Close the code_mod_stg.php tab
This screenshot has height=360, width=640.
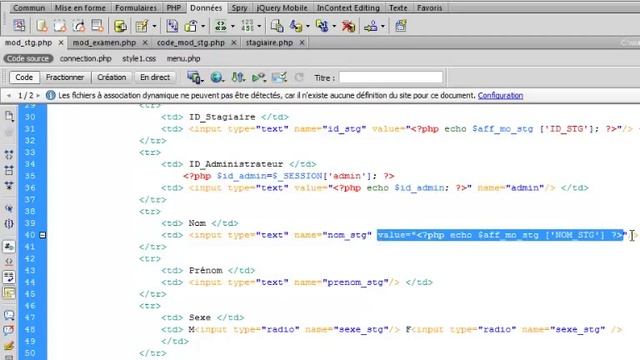(x=234, y=42)
